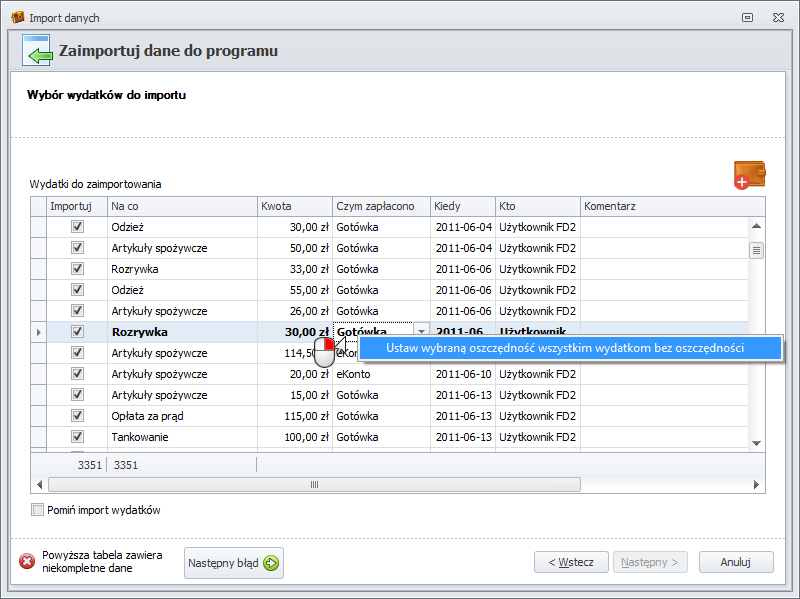Open the Gotówka dropdown in selected row
Viewport: 800px width, 599px height.
pos(421,332)
